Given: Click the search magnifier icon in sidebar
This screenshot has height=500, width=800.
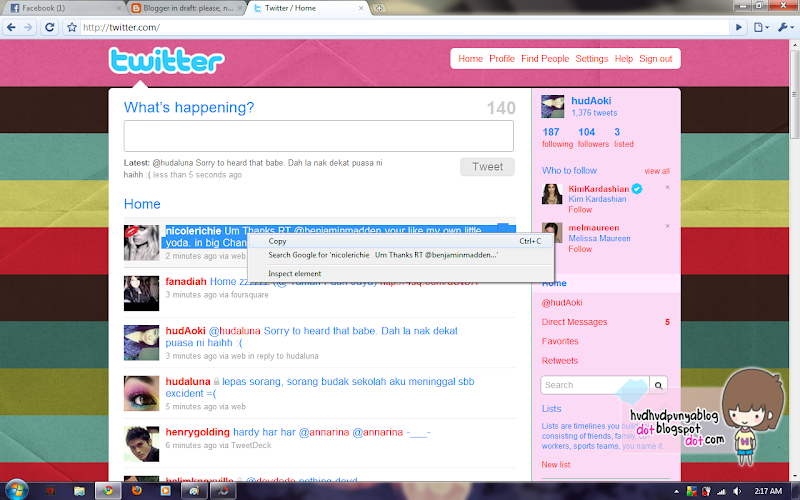Looking at the screenshot, I should [658, 385].
